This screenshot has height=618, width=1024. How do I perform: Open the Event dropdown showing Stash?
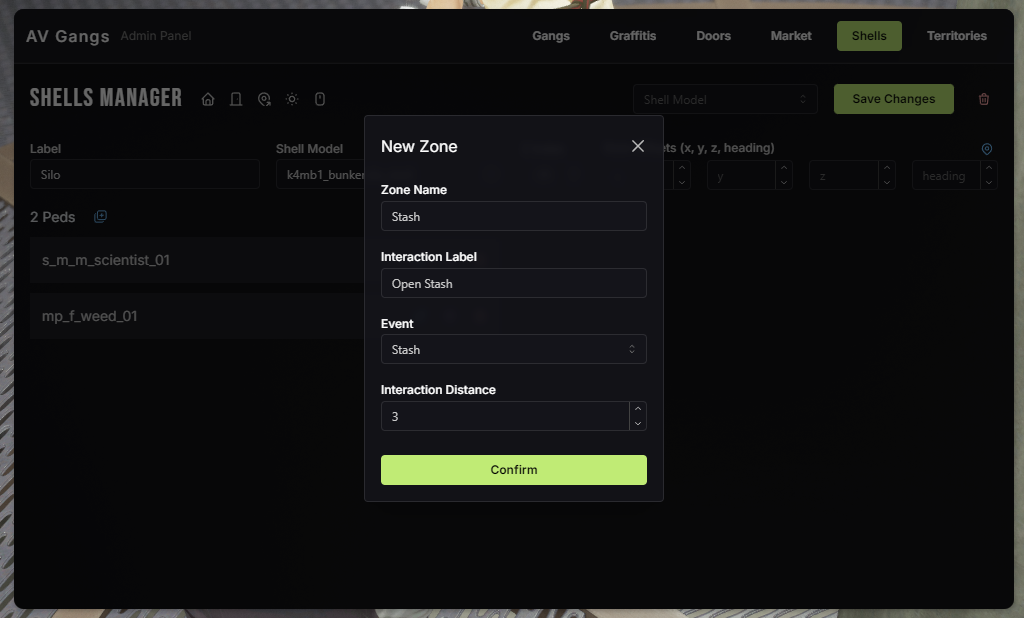(513, 350)
